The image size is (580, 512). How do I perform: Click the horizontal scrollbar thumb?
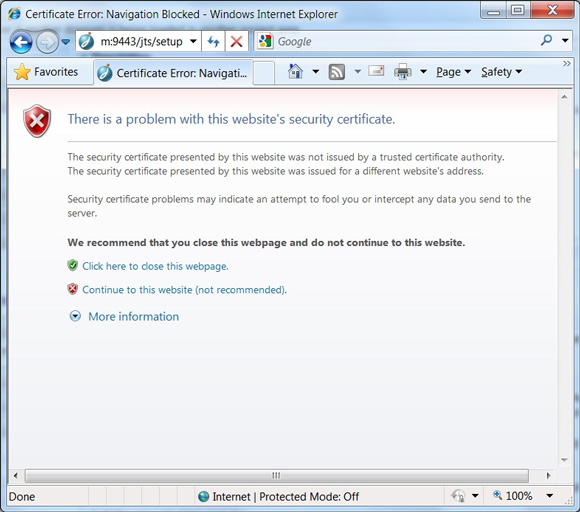coord(276,476)
